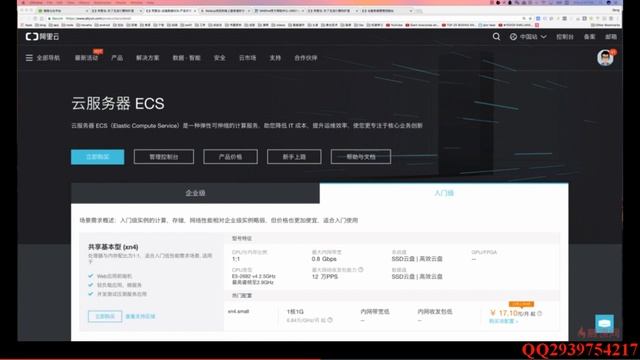Click the price ¥17.10 text

504,313
